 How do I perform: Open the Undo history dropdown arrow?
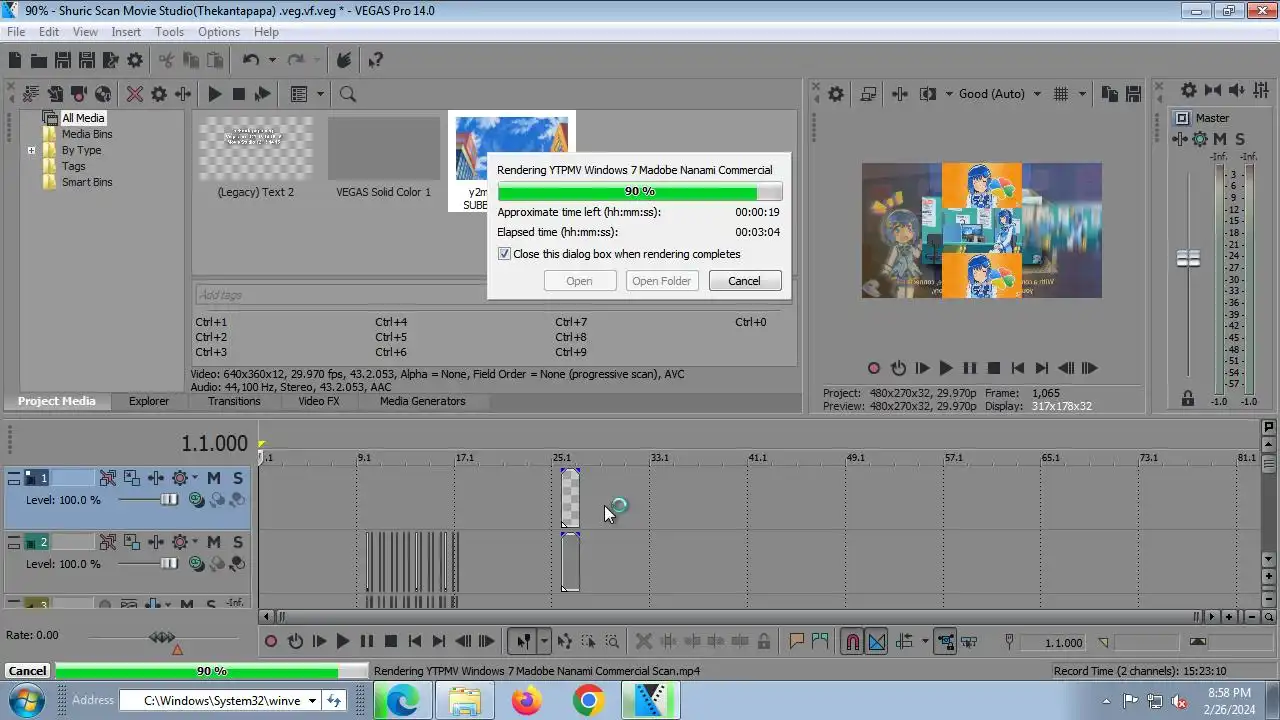pos(272,60)
